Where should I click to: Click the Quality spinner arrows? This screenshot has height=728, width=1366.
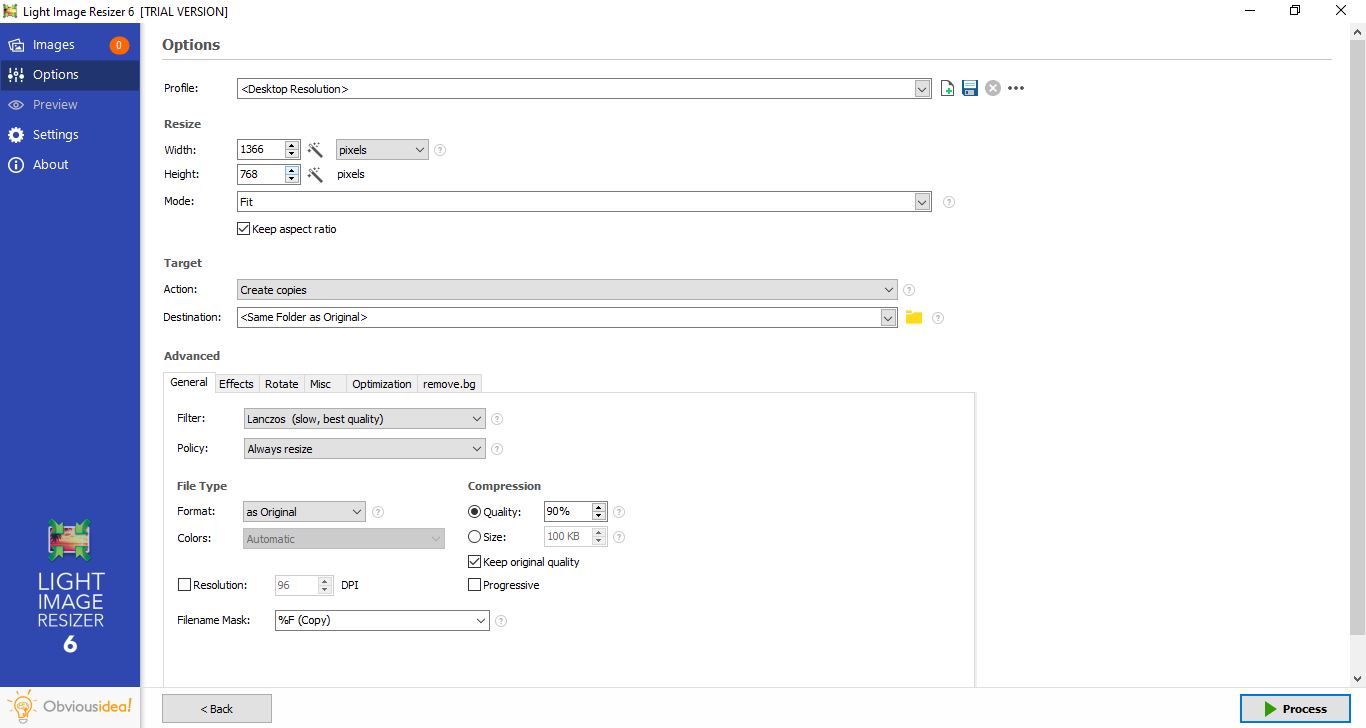599,512
